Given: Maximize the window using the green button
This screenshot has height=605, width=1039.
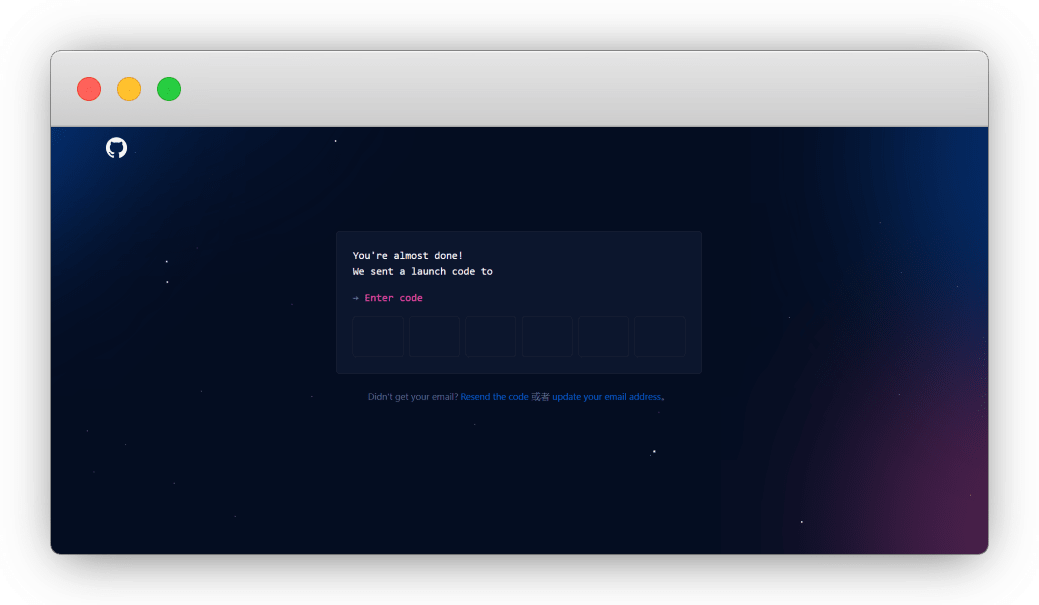Looking at the screenshot, I should pos(169,89).
